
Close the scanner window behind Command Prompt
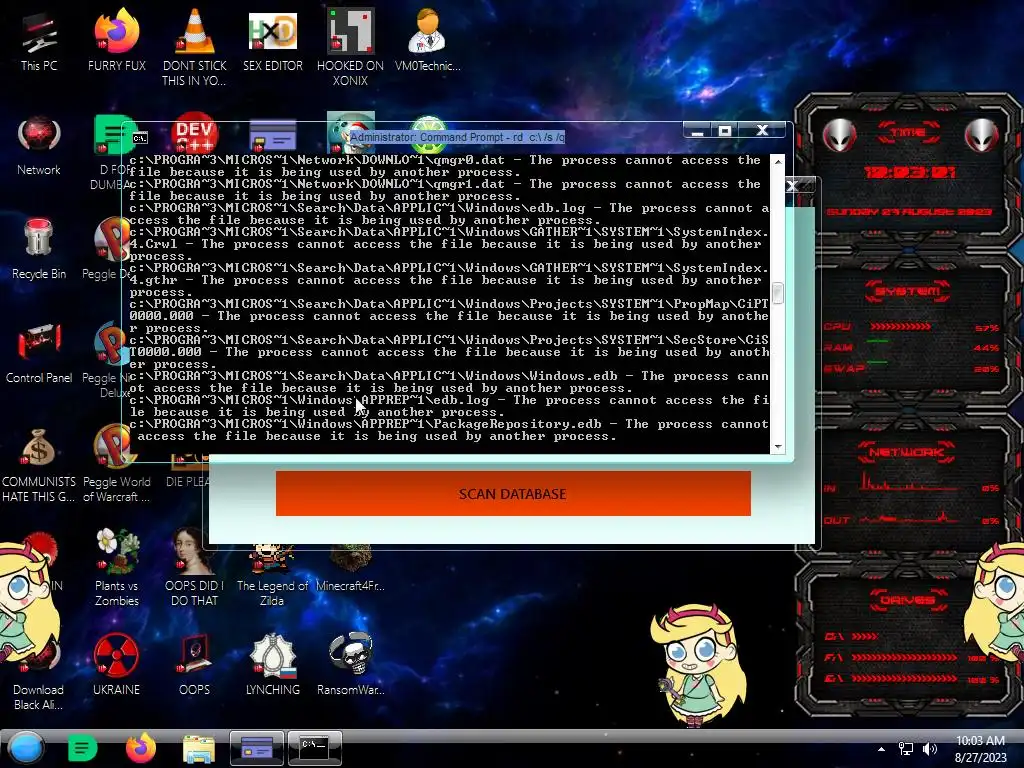[792, 186]
